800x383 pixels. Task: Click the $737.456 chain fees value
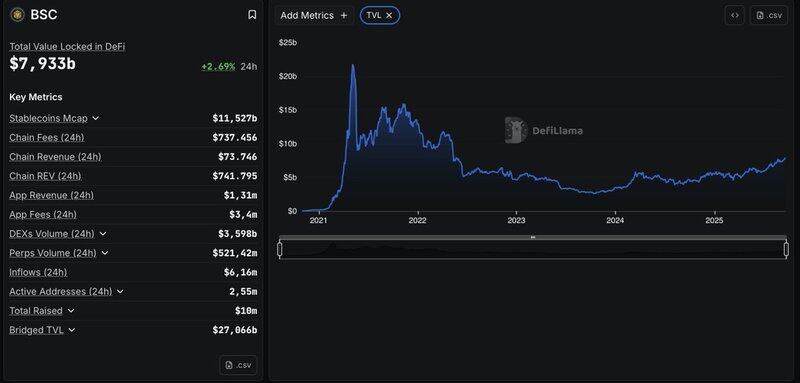pyautogui.click(x=235, y=138)
